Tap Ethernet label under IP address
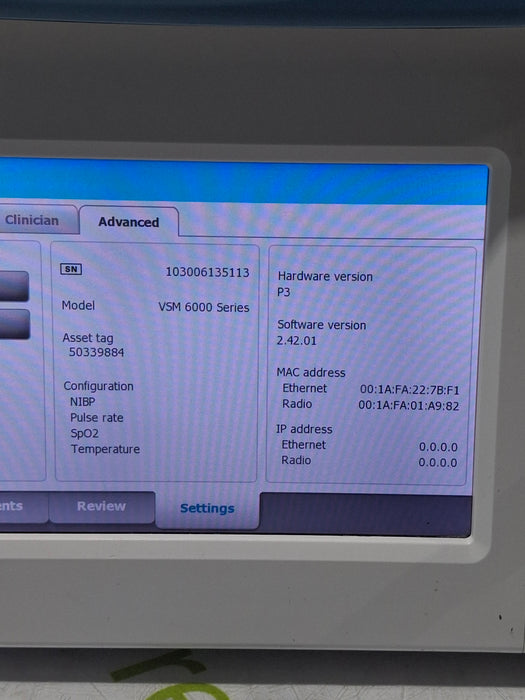 pyautogui.click(x=303, y=445)
